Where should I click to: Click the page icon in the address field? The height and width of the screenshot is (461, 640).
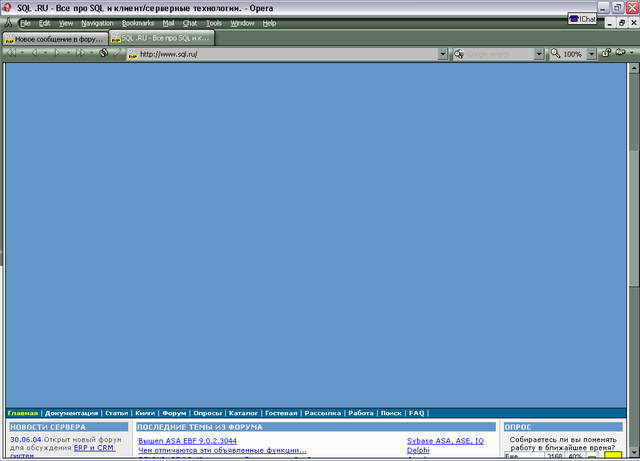coord(131,54)
